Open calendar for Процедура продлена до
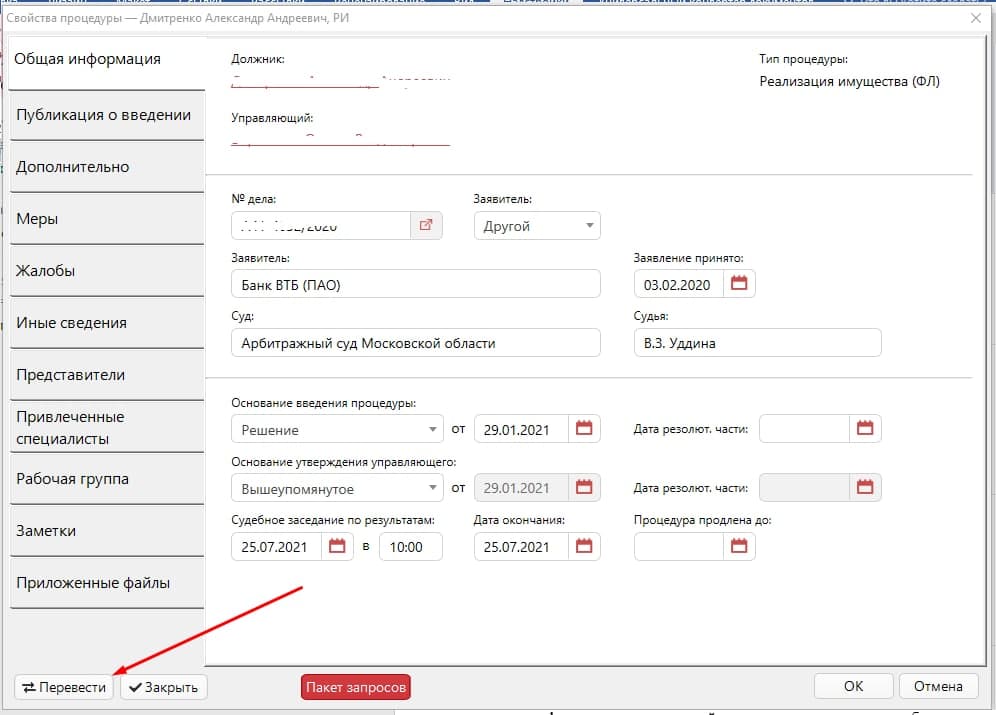This screenshot has height=715, width=996. 739,546
